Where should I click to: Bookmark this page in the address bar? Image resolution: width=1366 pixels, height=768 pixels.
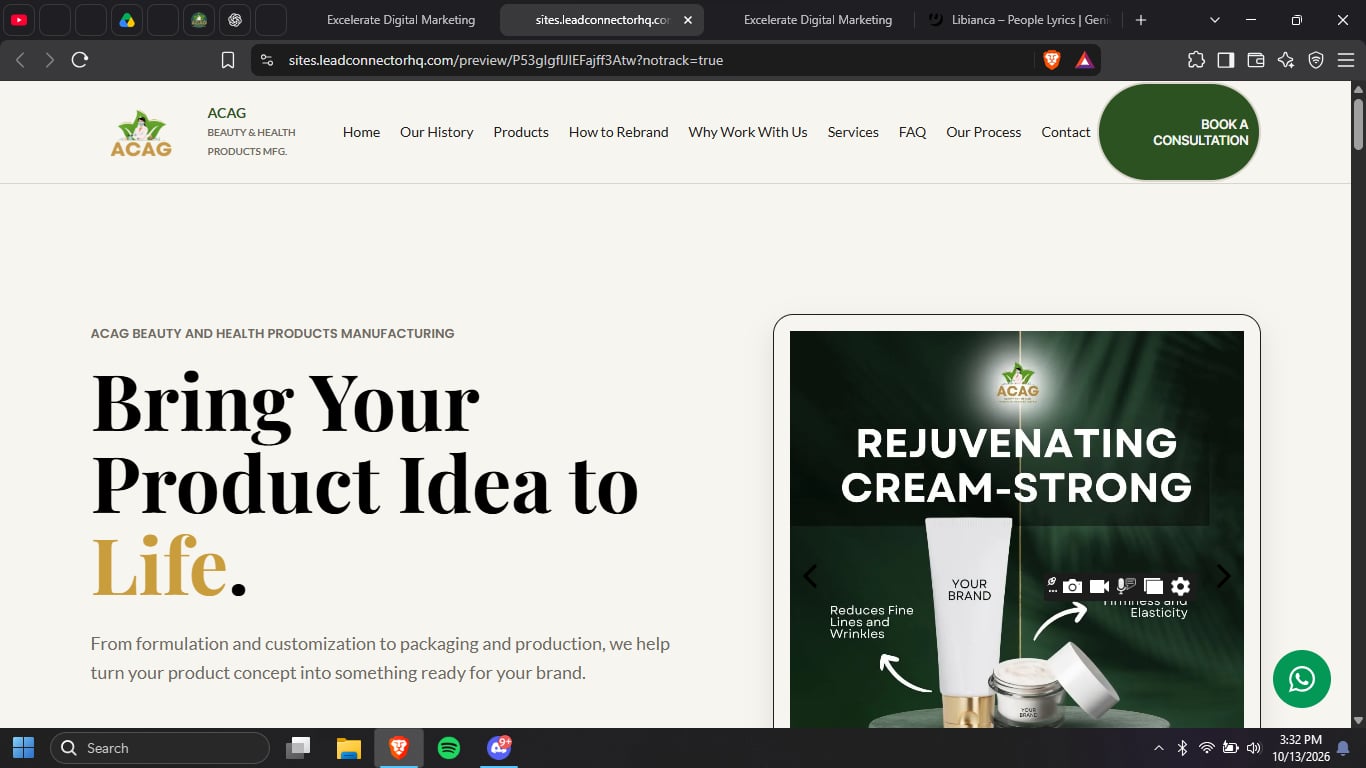point(228,60)
